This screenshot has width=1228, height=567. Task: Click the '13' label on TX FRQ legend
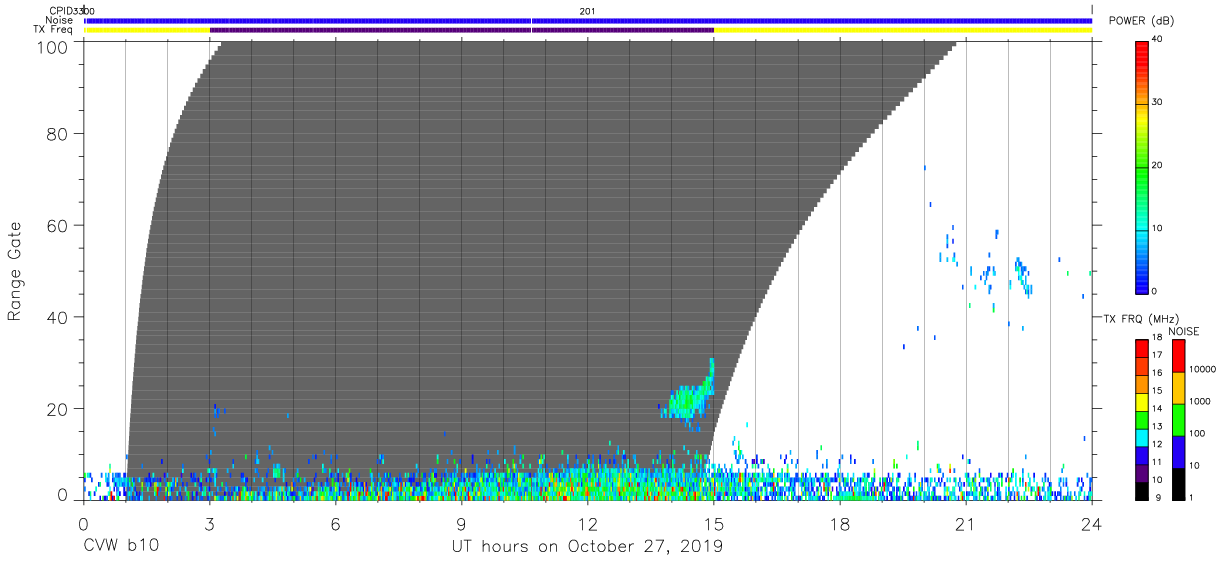(x=1158, y=426)
